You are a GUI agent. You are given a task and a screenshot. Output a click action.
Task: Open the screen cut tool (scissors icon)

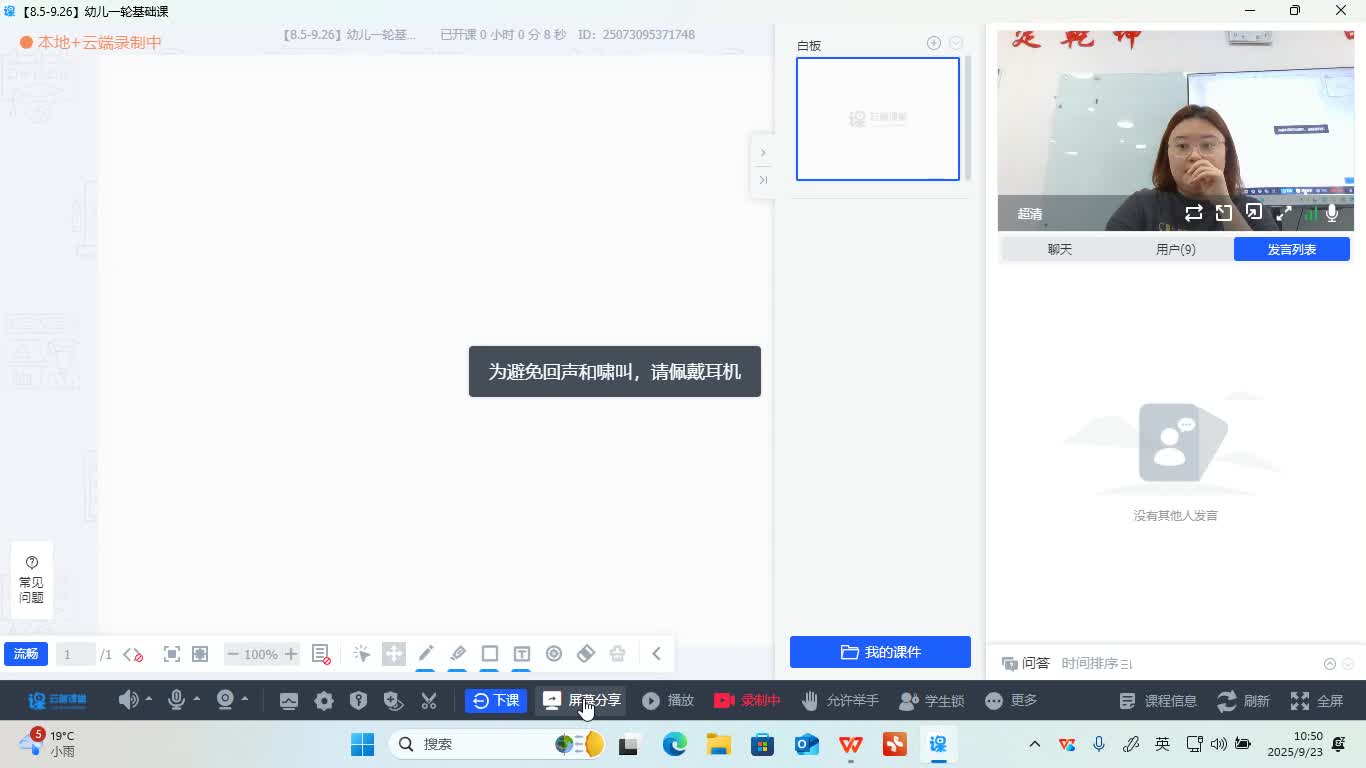click(428, 700)
